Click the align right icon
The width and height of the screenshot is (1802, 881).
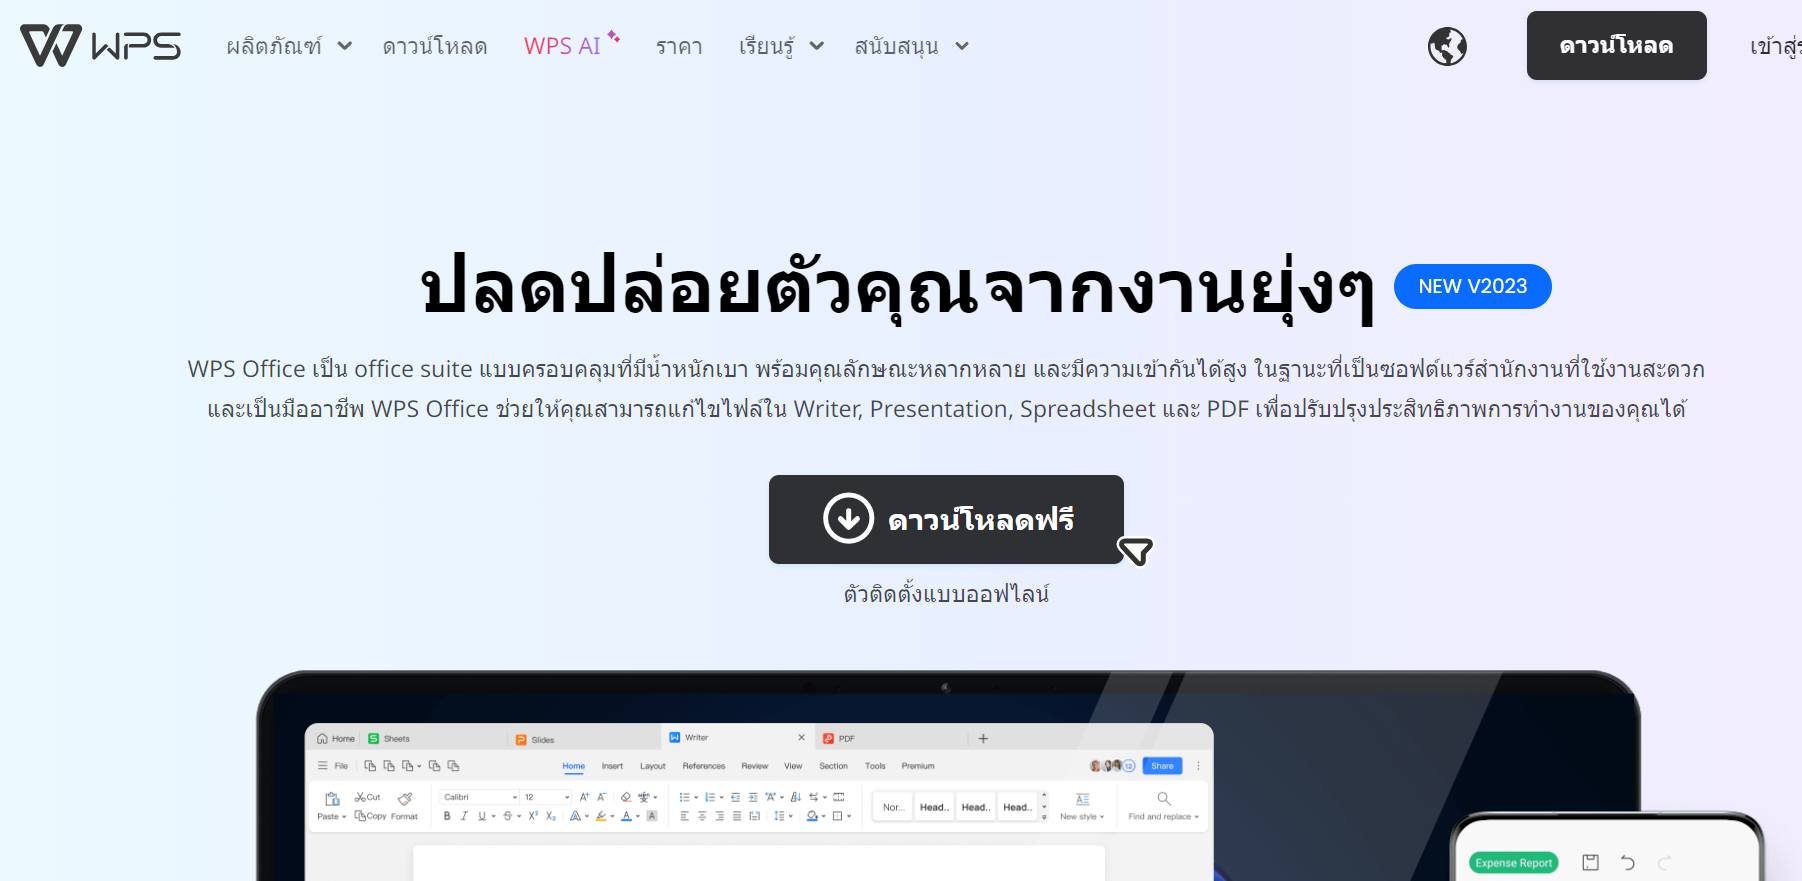720,816
